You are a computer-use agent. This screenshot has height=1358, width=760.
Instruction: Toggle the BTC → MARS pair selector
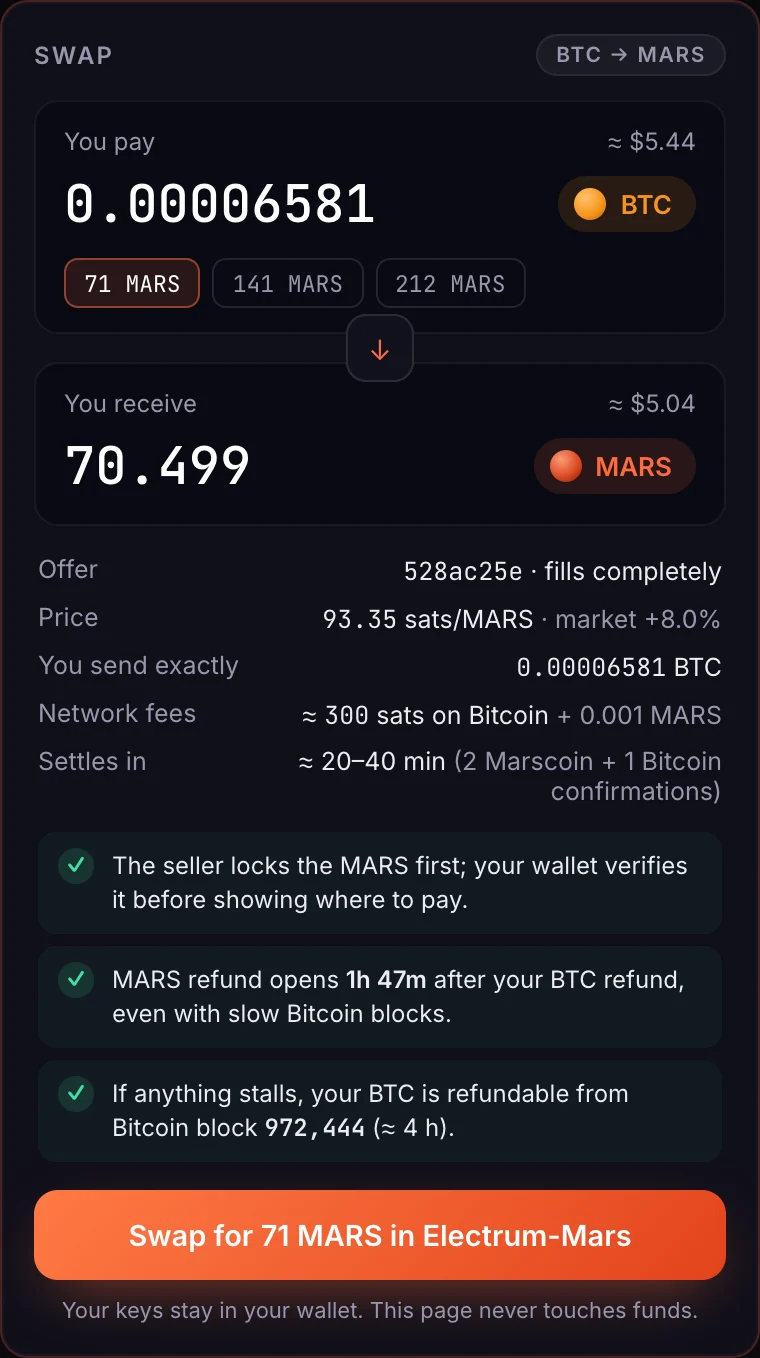coord(631,55)
